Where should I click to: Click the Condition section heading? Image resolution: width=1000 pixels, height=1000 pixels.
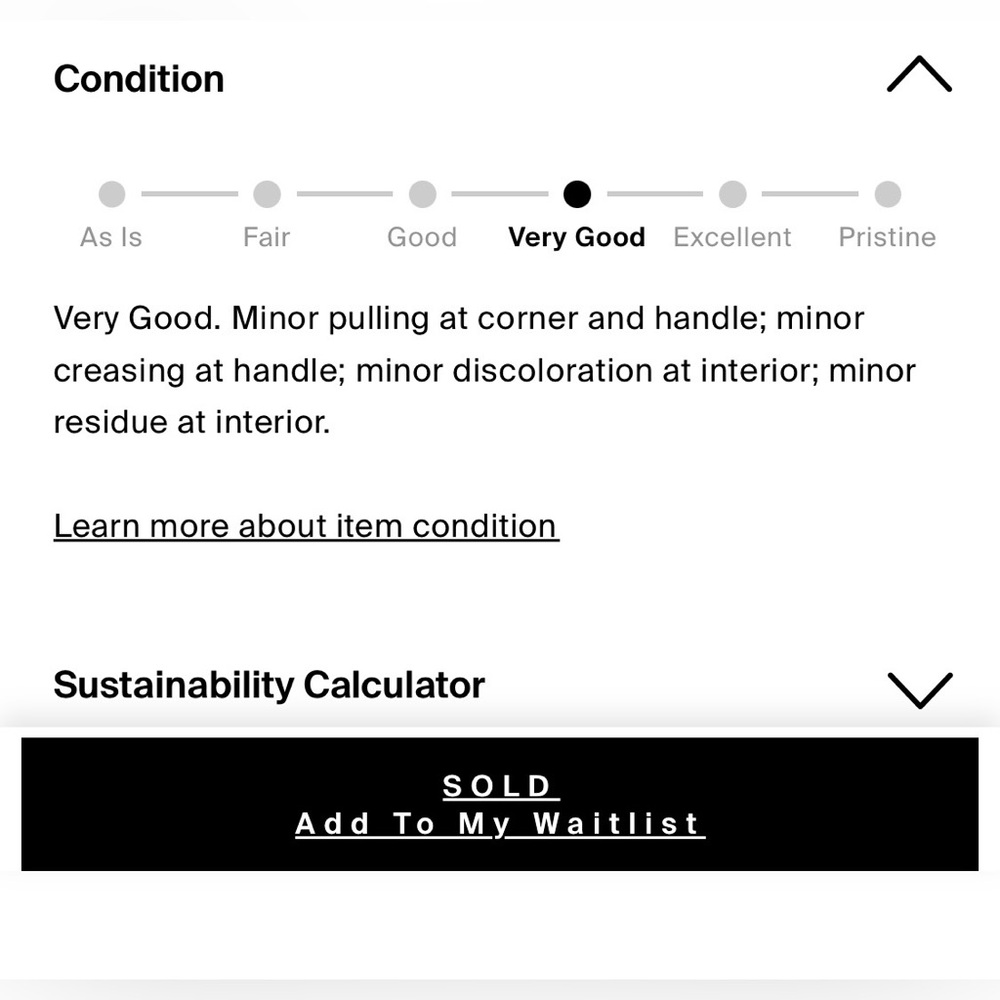139,79
